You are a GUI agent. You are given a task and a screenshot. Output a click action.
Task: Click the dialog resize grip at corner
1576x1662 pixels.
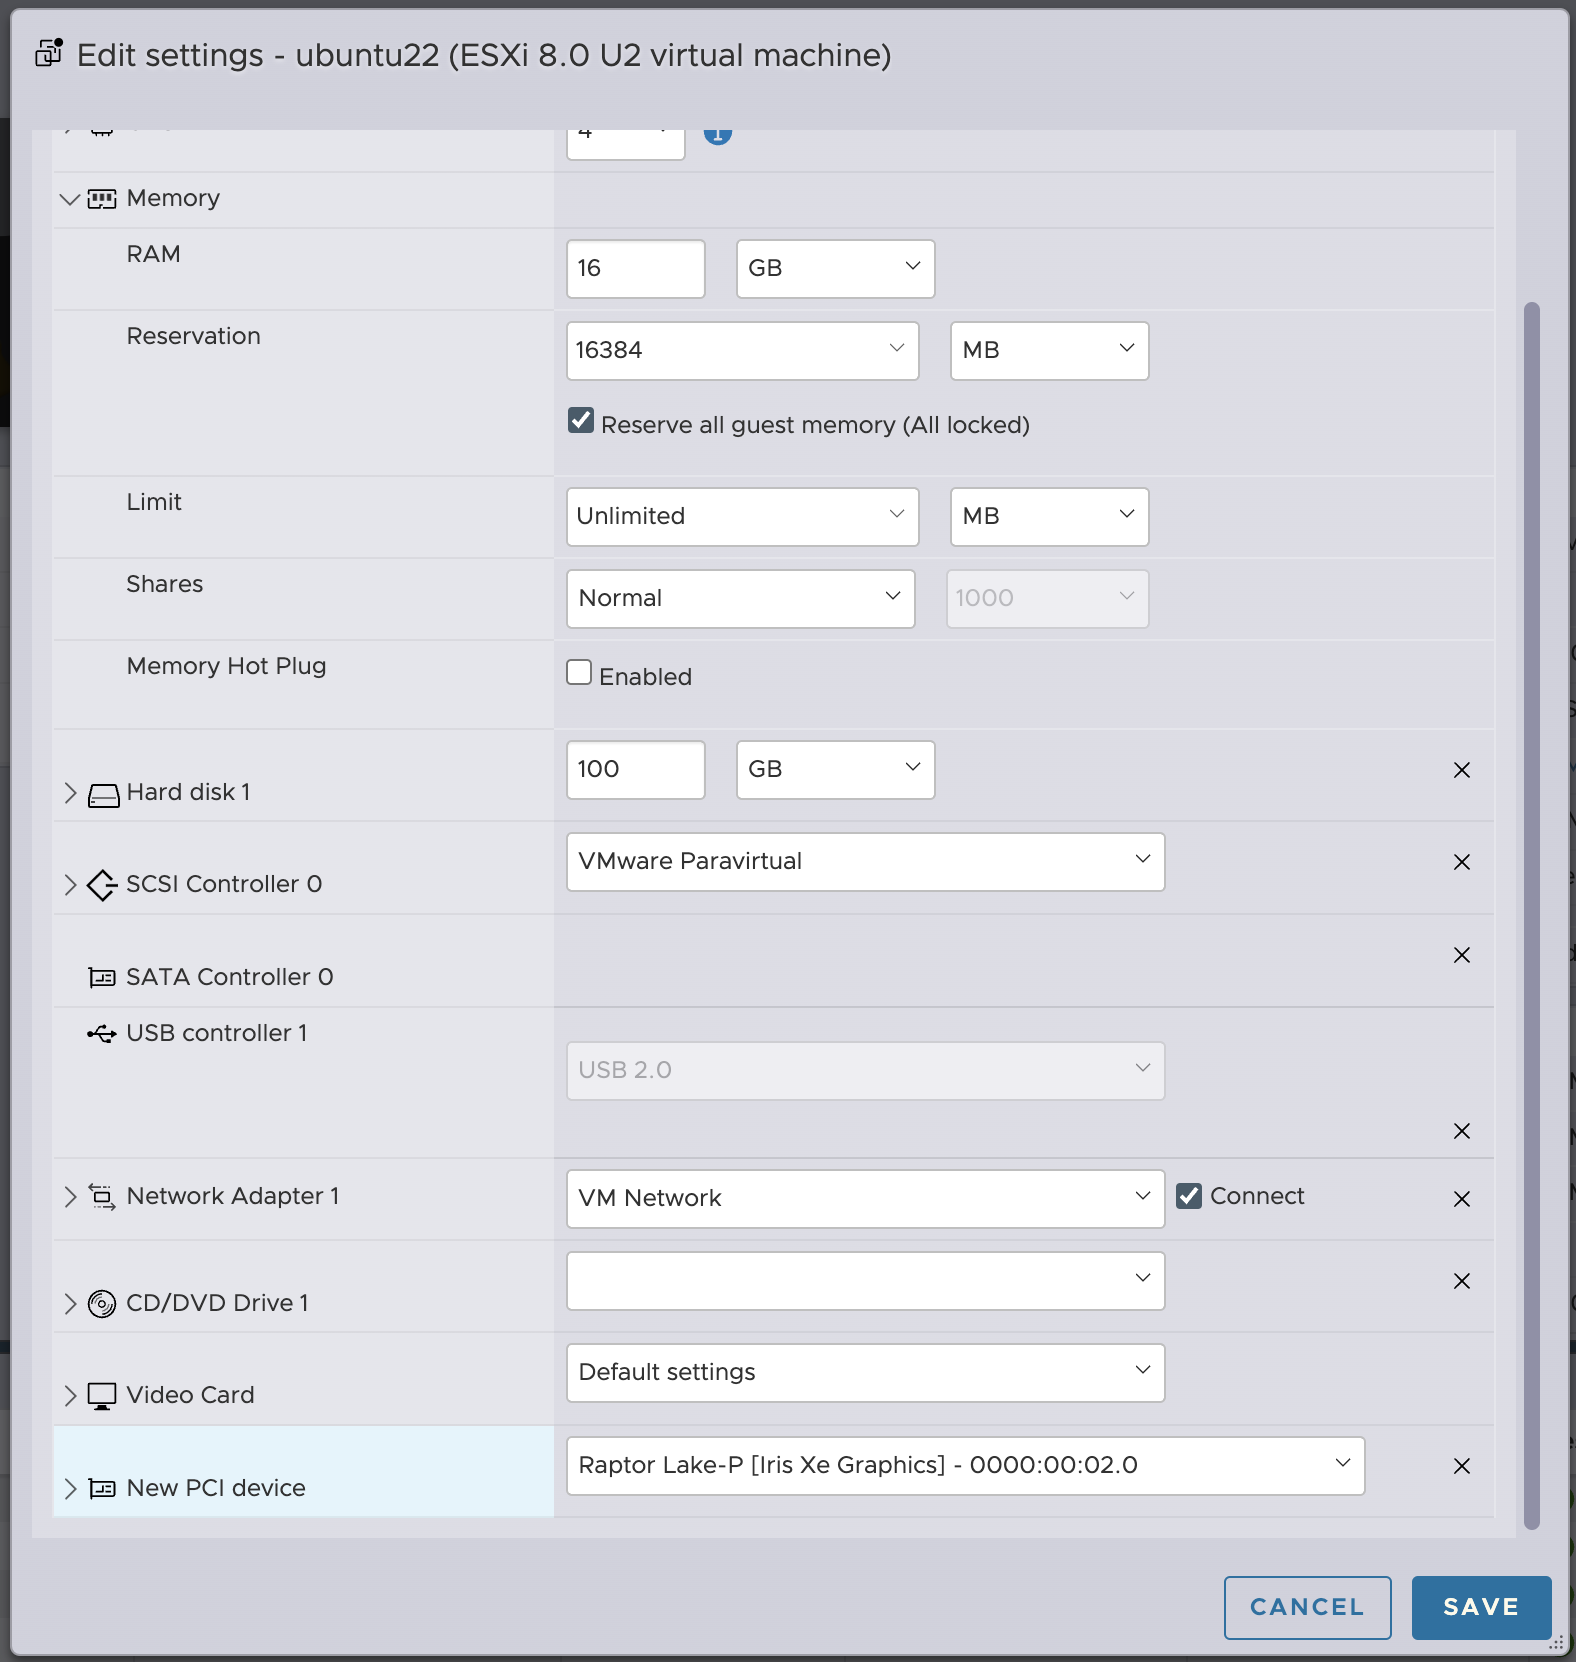pos(1557,1643)
